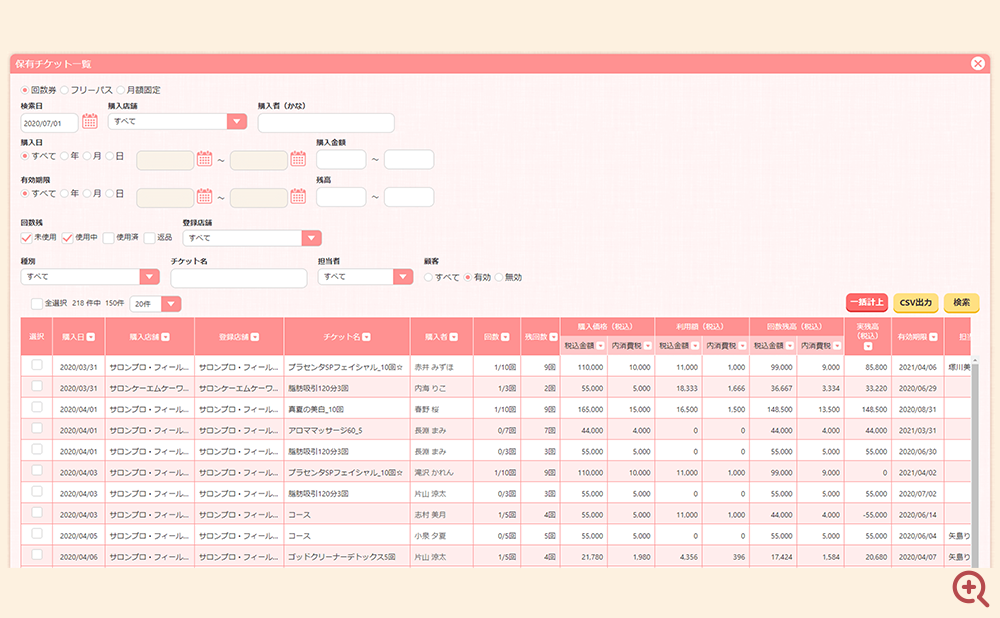Sort by the 登録店舗 column arrow
Viewport: 1000px width, 618px height.
(x=255, y=337)
